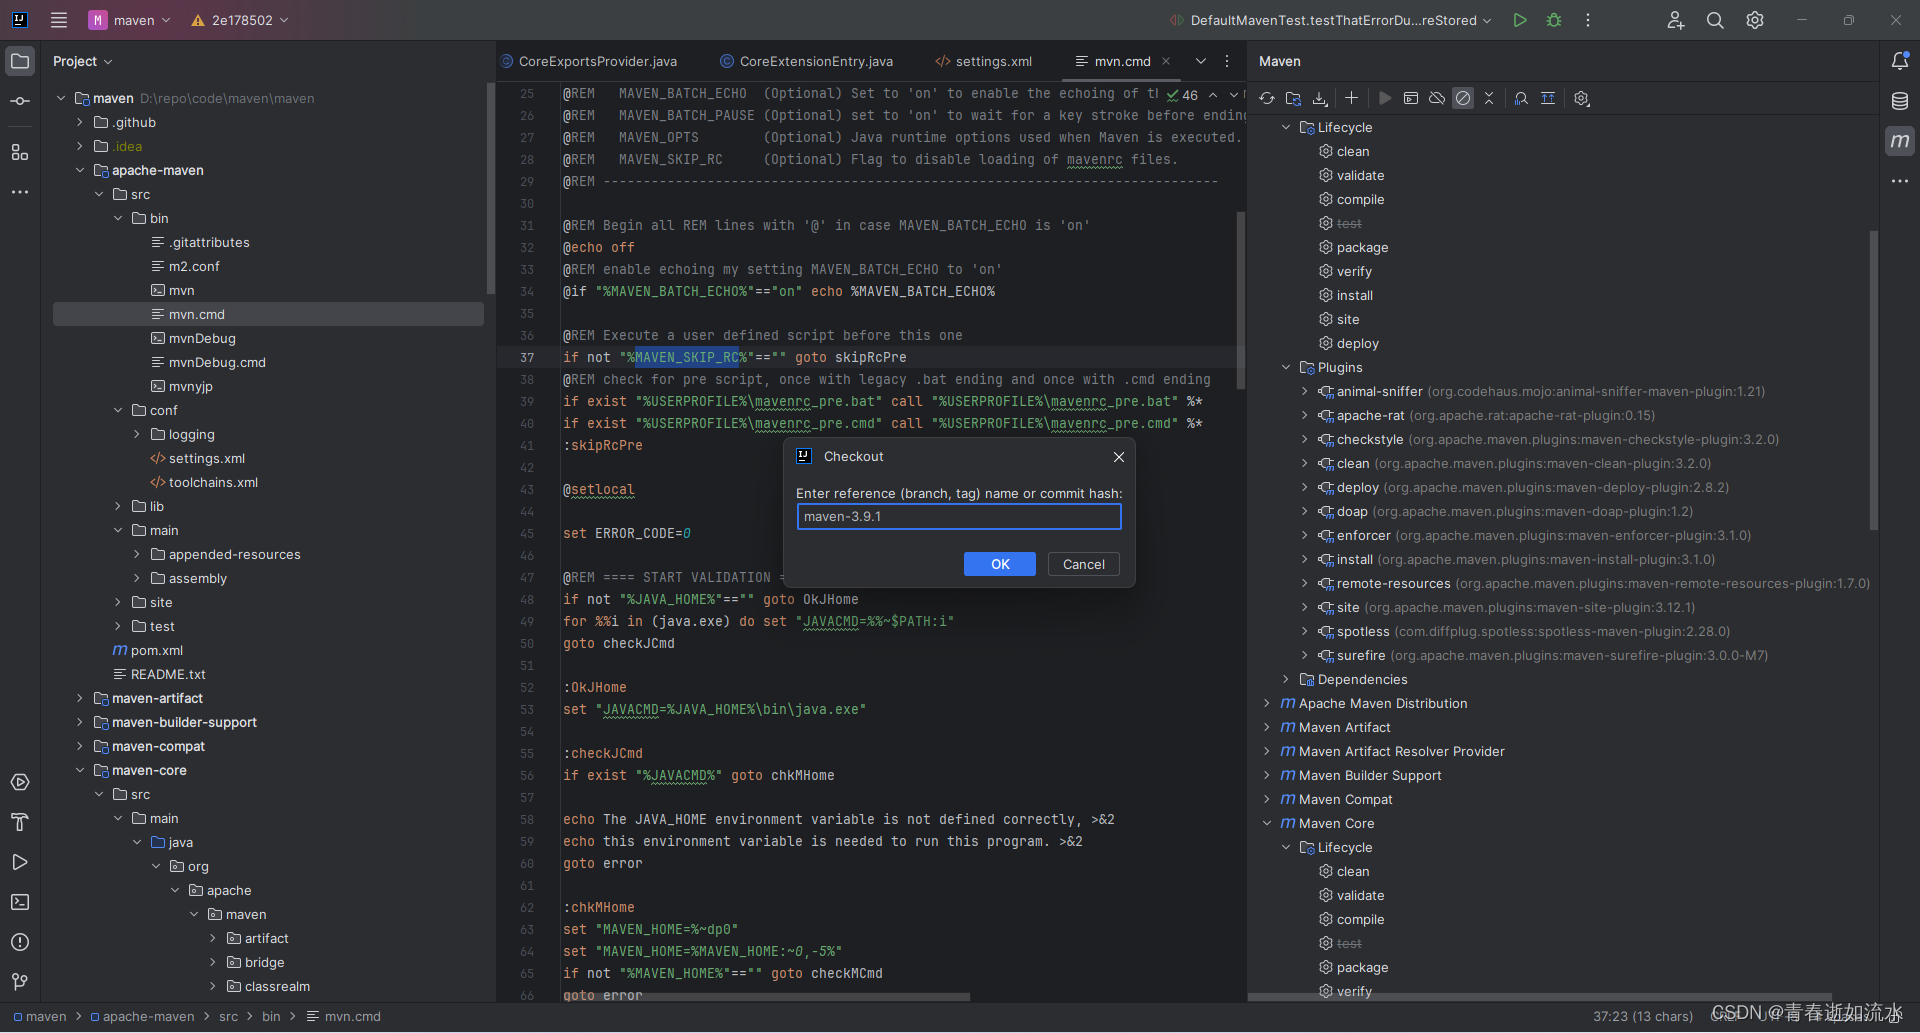The width and height of the screenshot is (1920, 1033).
Task: Click Execute Maven Goal icon
Action: (x=1411, y=98)
